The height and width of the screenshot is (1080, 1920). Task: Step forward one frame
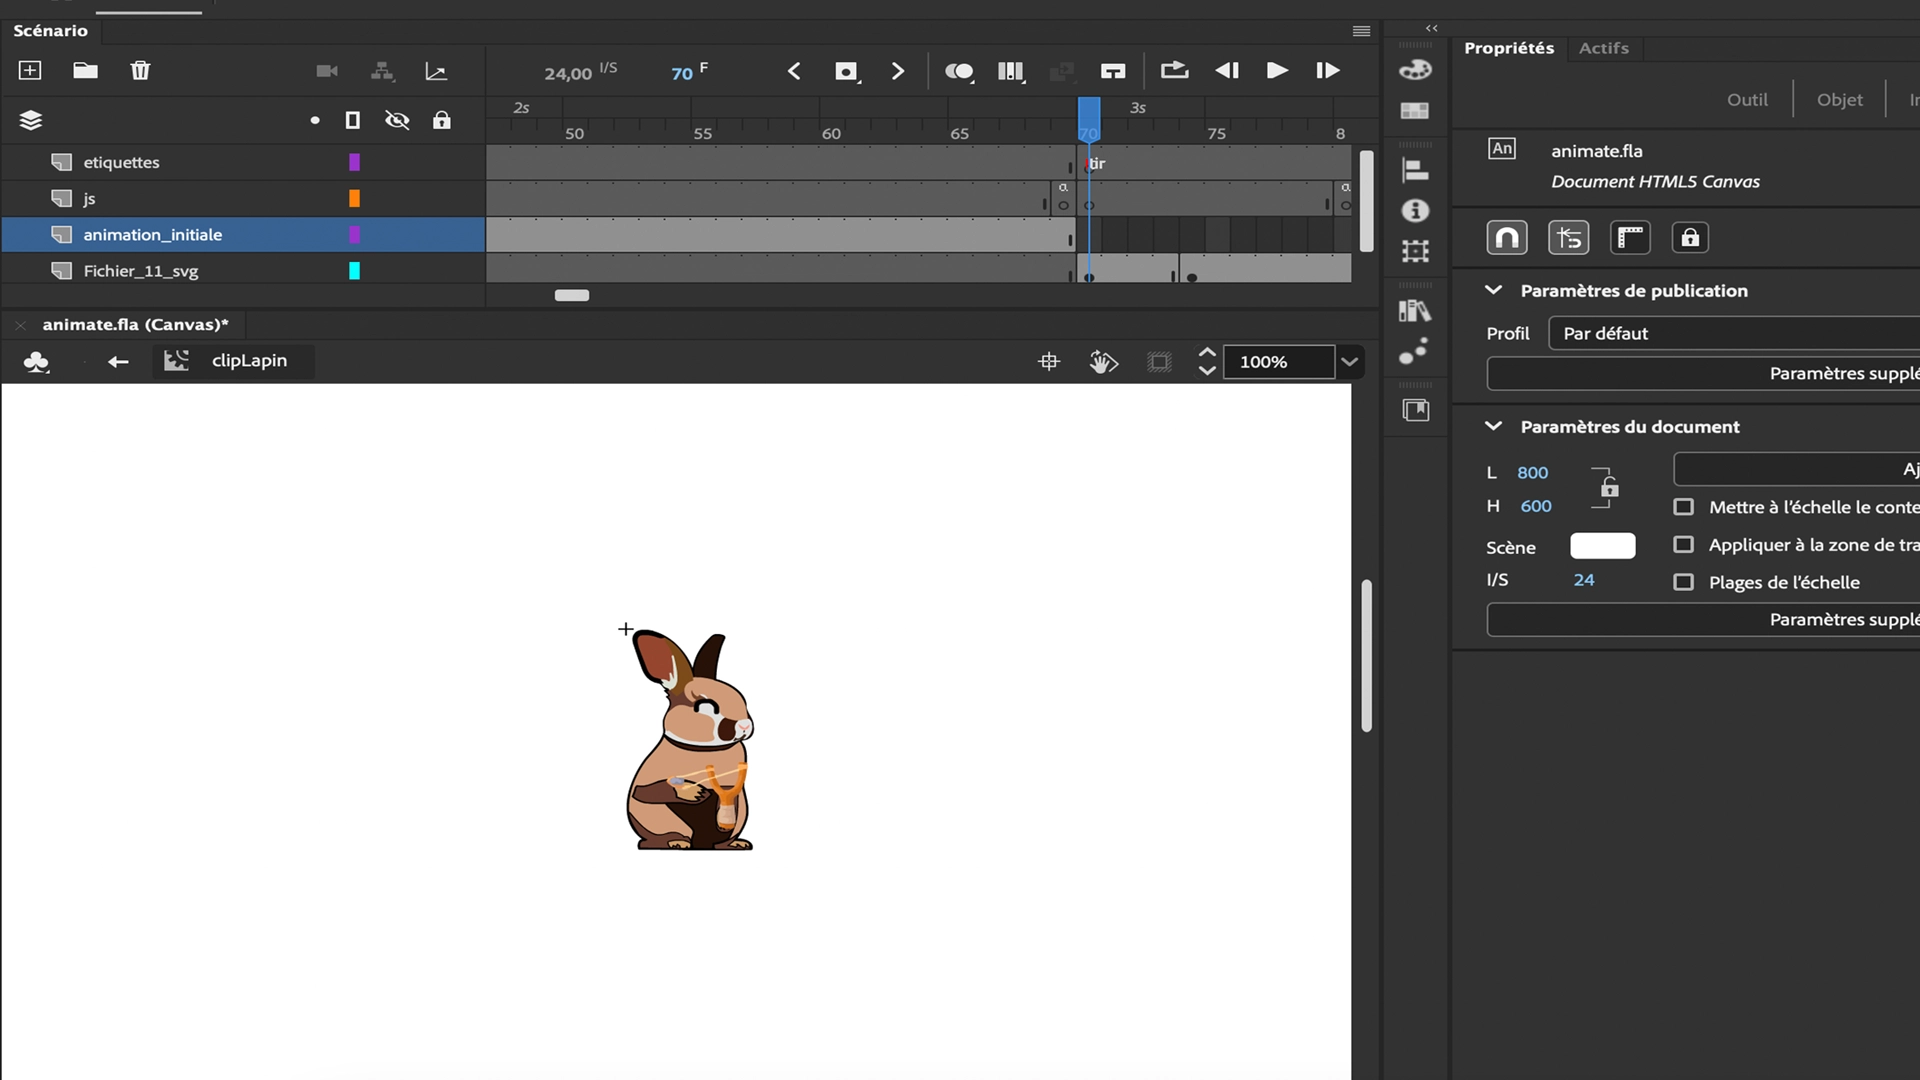pyautogui.click(x=1327, y=70)
